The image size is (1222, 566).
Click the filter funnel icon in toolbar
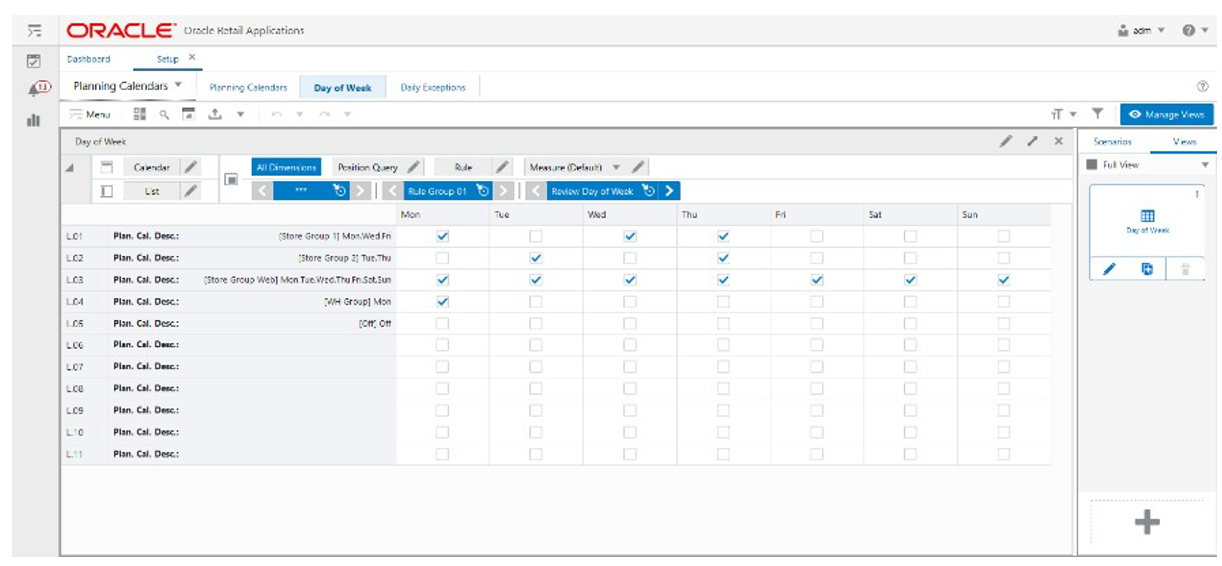1097,114
